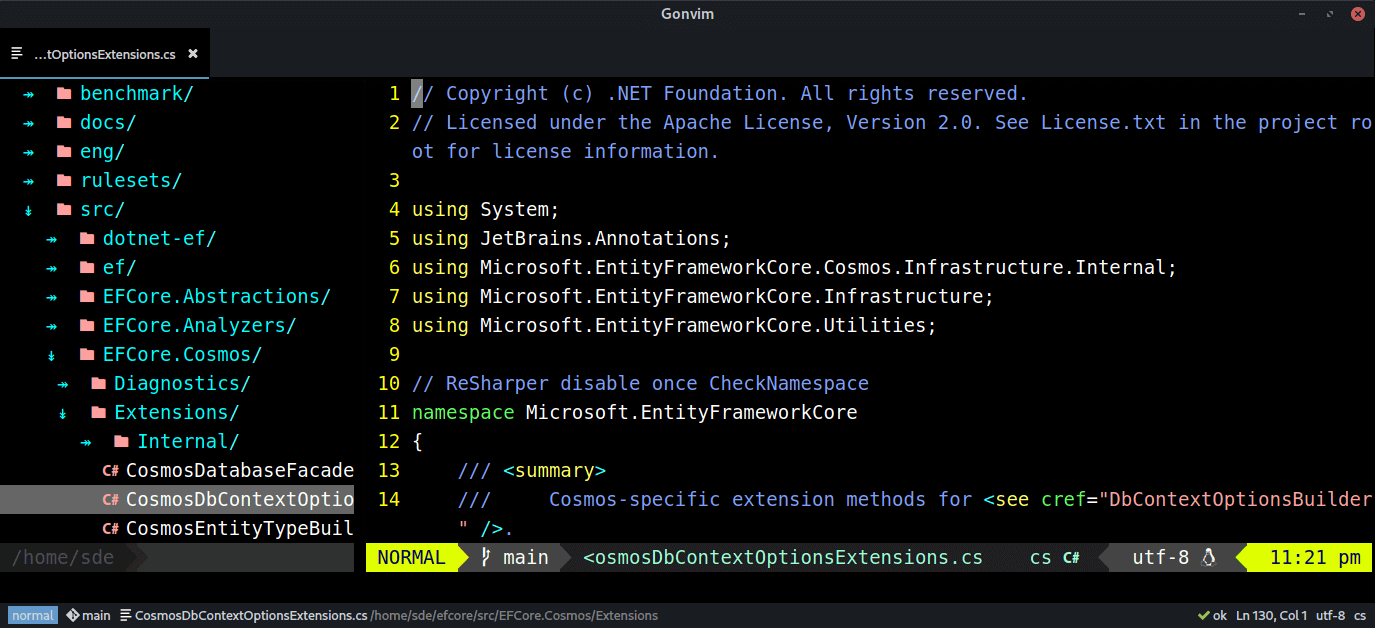
Task: Expand the Internal/ folder arrow
Action: coord(86,442)
